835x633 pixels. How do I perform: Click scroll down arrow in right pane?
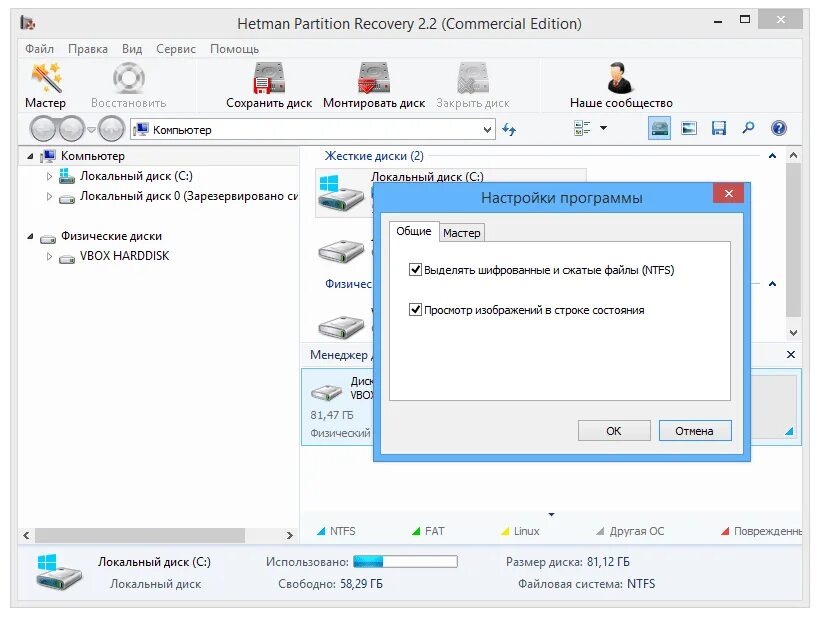click(793, 333)
